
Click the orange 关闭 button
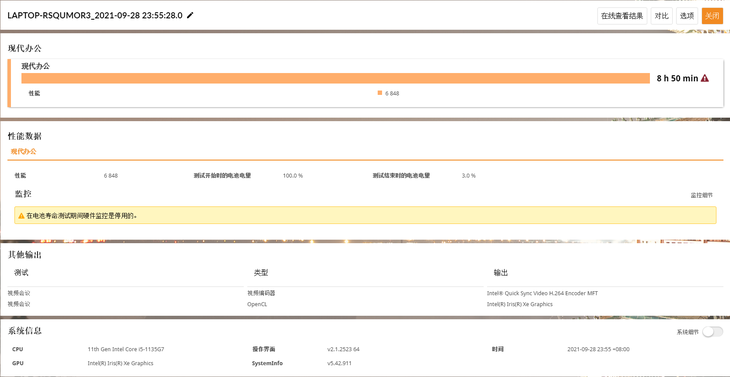pos(712,16)
